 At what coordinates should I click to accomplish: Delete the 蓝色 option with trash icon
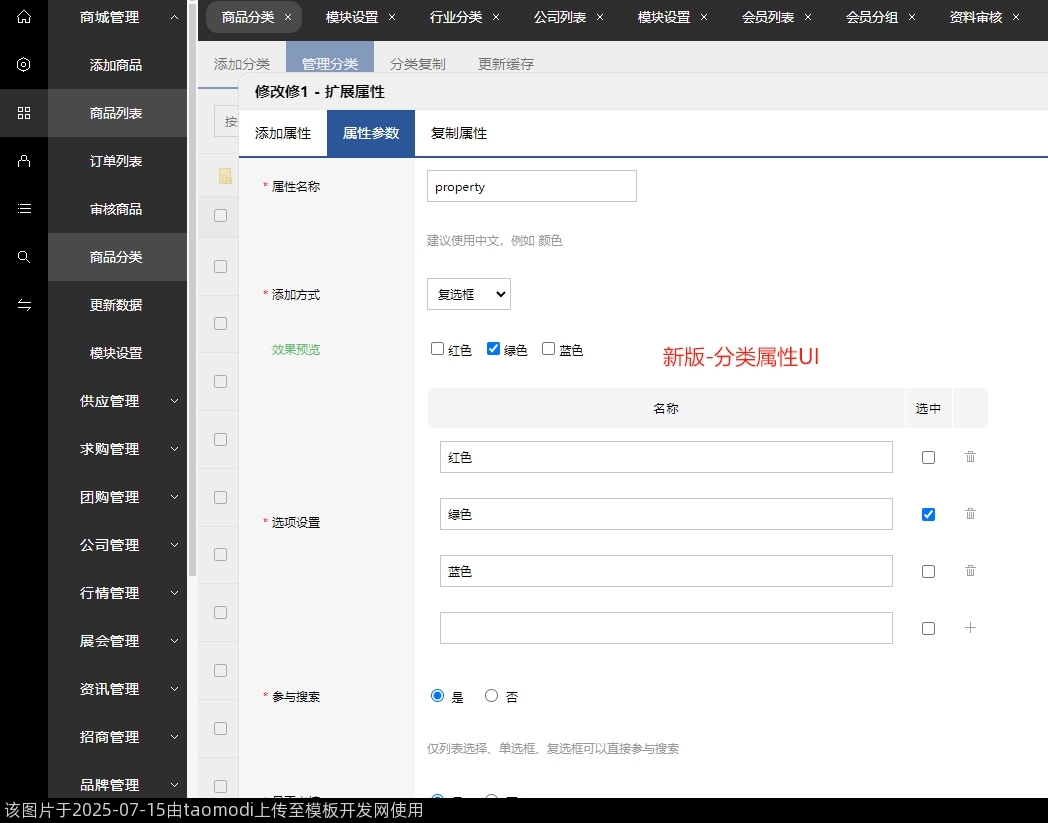(970, 571)
